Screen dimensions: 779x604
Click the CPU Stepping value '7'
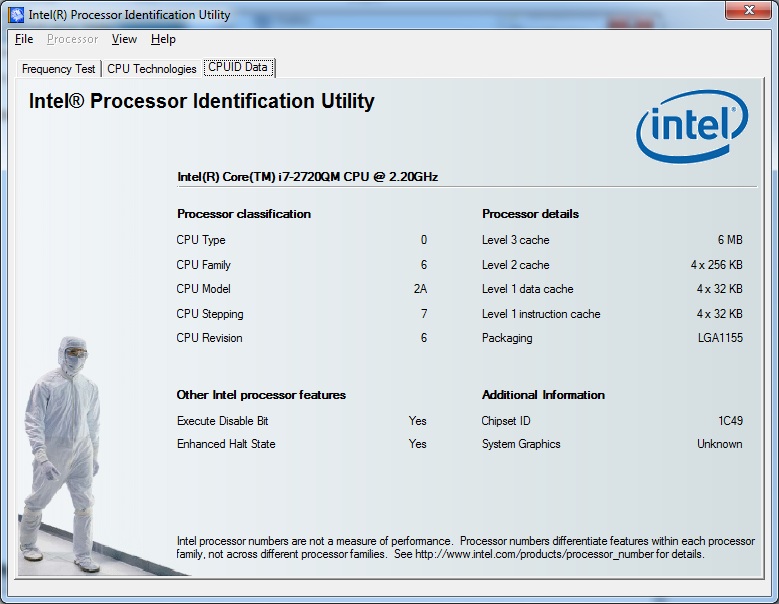click(x=424, y=314)
